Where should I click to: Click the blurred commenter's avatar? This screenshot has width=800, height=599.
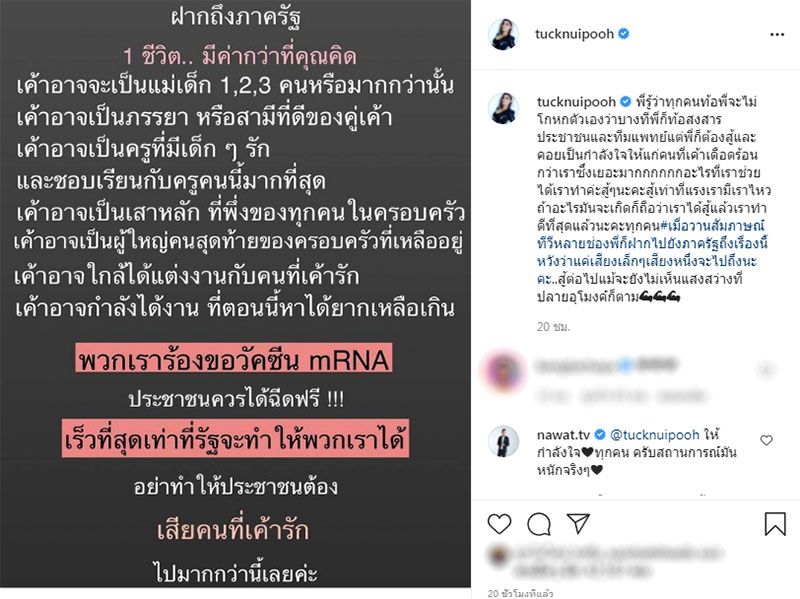coord(504,371)
